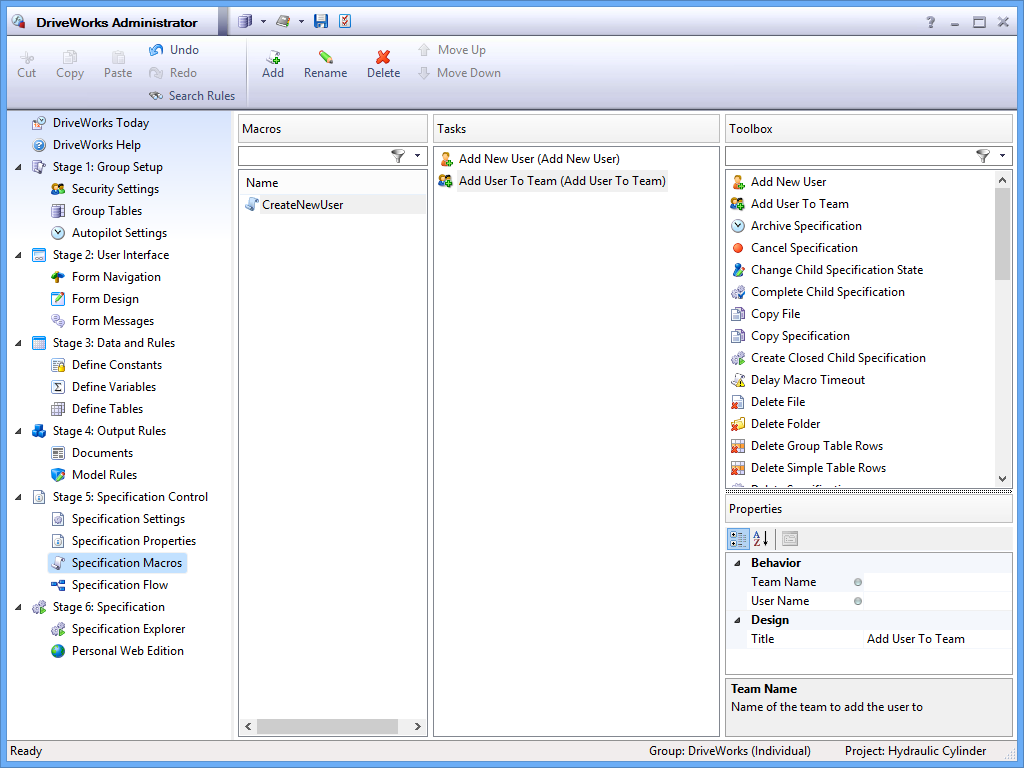
Task: Open Personal Web Edition
Action: coord(127,651)
